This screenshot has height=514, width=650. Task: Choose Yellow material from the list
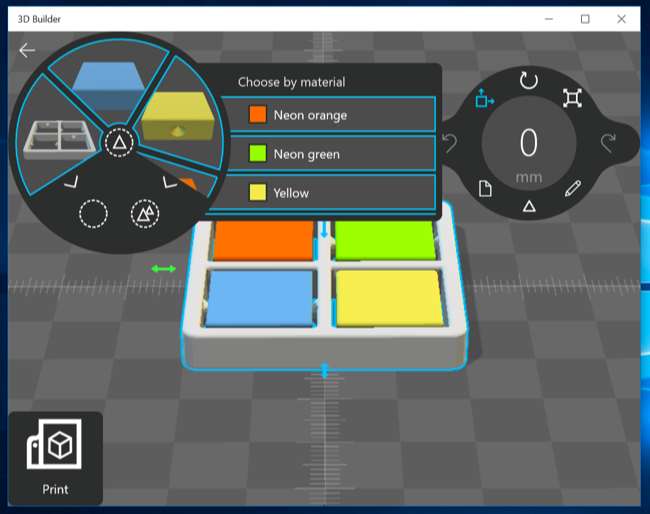328,193
